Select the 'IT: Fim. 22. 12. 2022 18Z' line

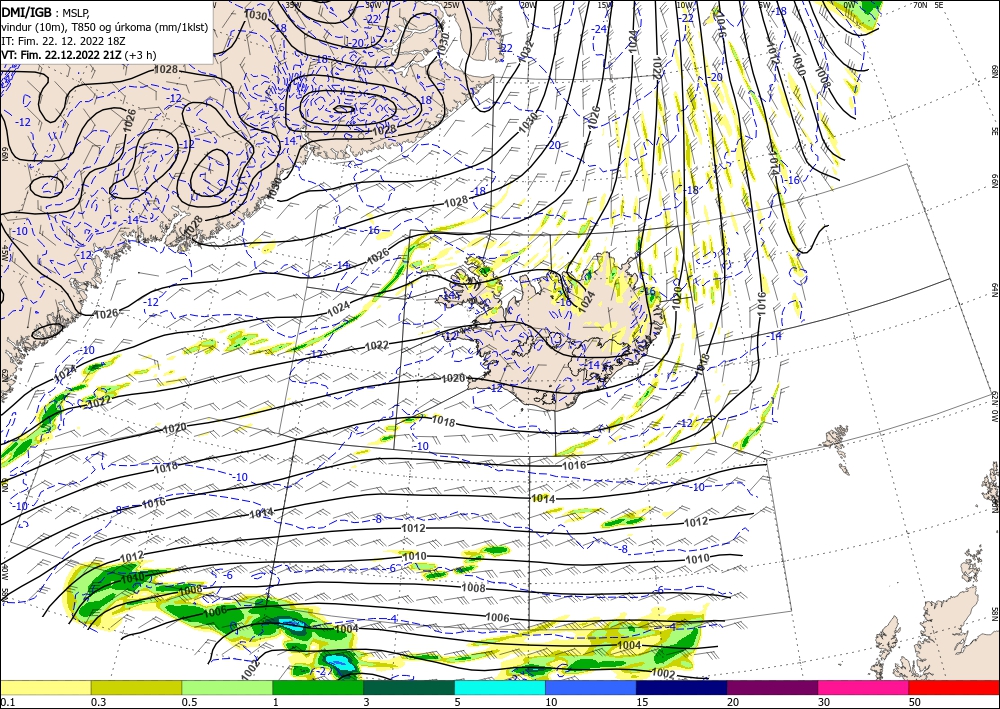[x=61, y=41]
